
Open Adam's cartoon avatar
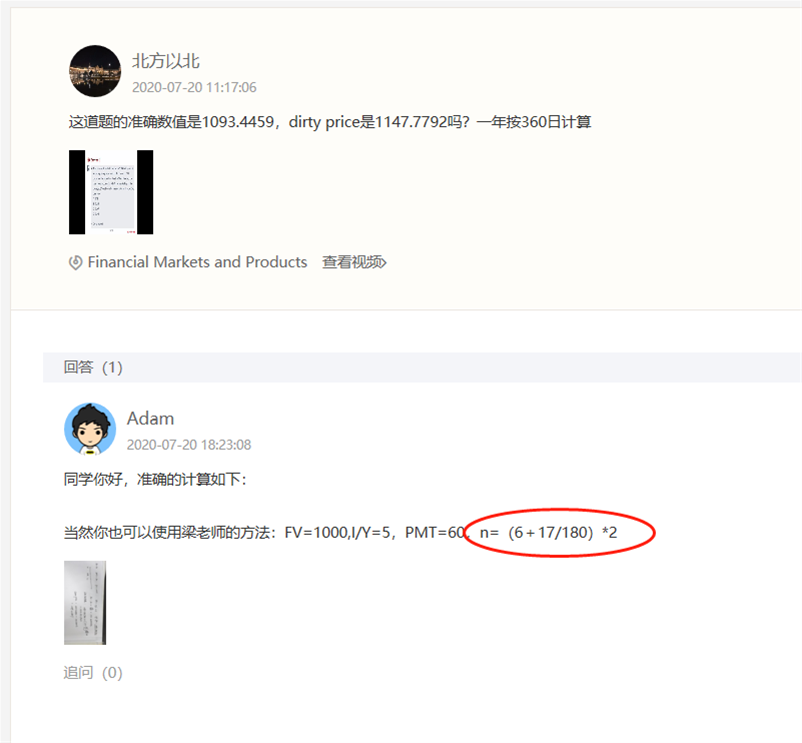pyautogui.click(x=90, y=429)
